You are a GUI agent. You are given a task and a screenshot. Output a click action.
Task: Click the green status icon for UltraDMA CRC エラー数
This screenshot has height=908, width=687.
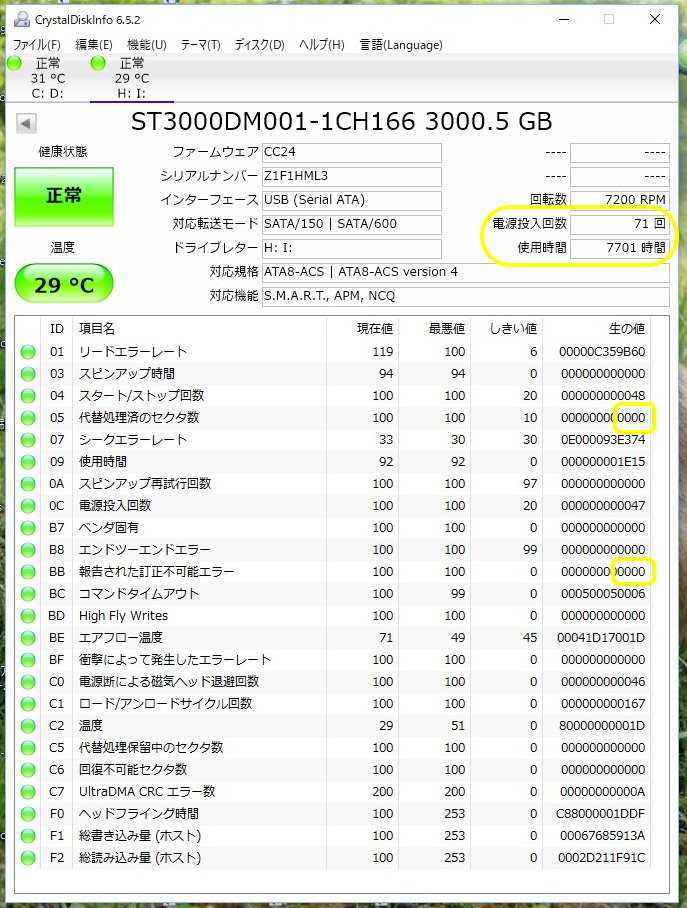click(28, 792)
